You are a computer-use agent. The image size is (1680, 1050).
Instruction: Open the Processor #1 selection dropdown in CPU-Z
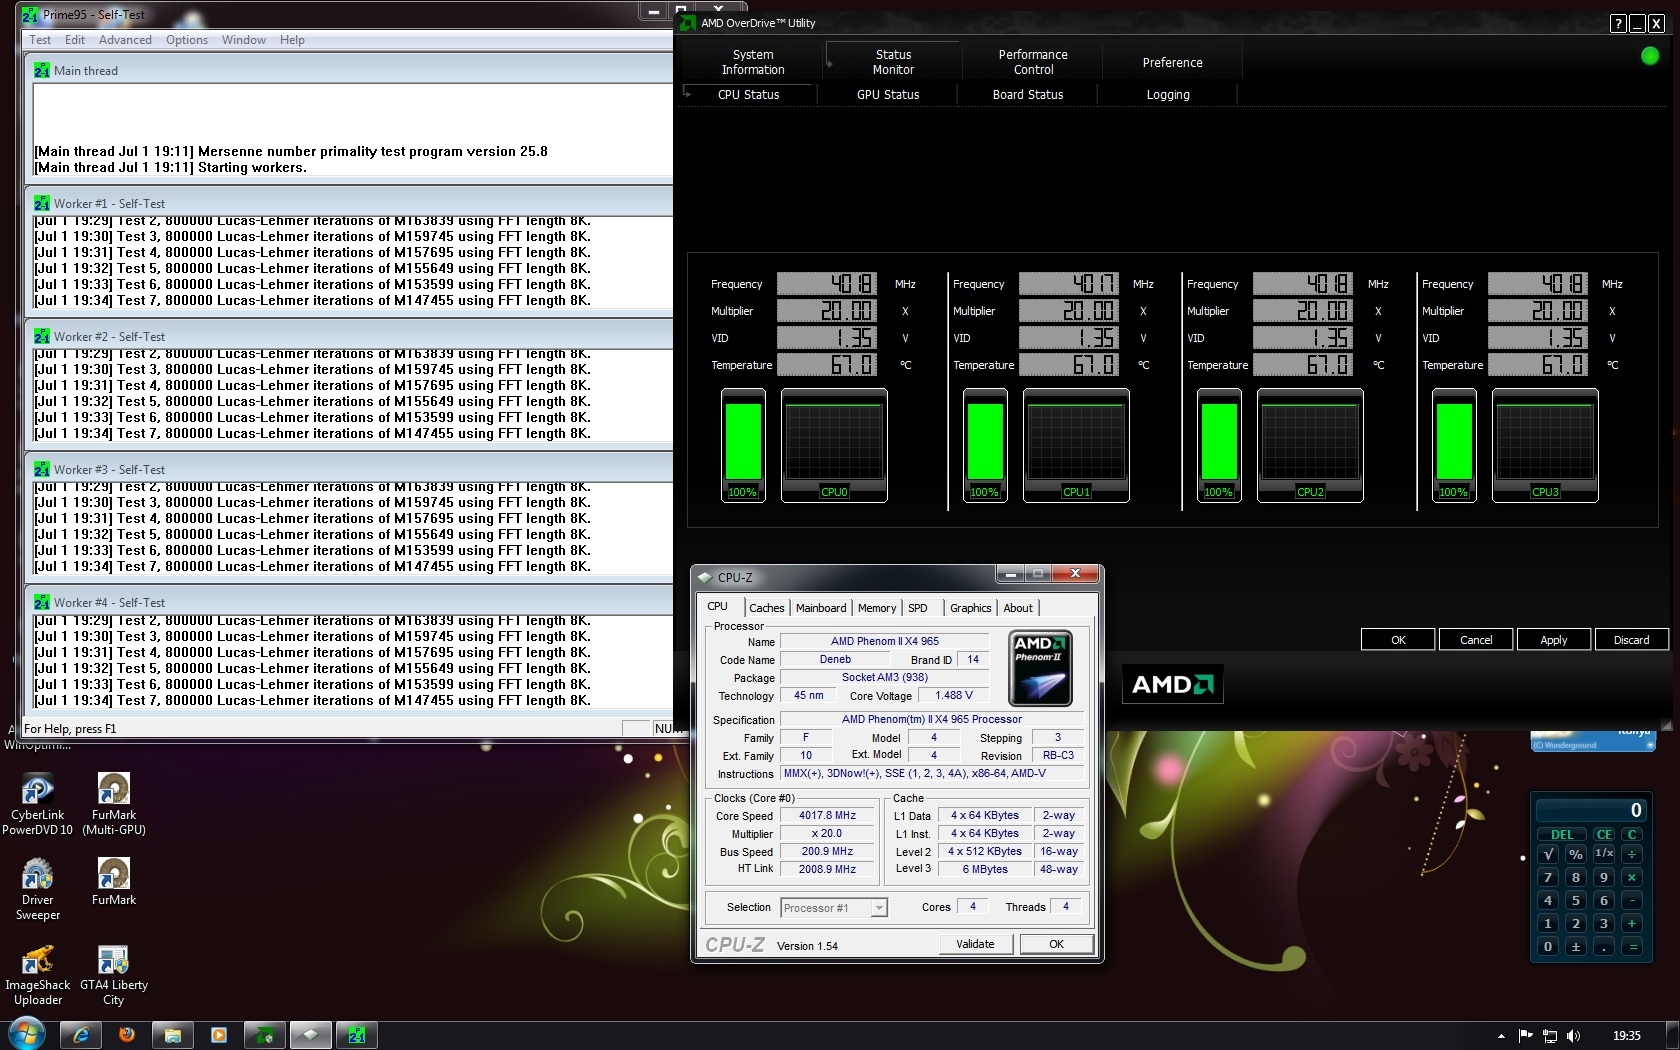[834, 908]
